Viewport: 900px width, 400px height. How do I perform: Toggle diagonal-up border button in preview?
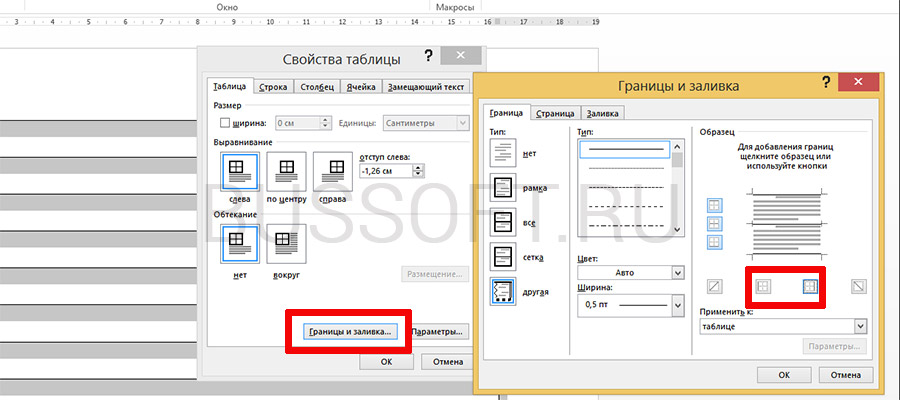point(716,286)
